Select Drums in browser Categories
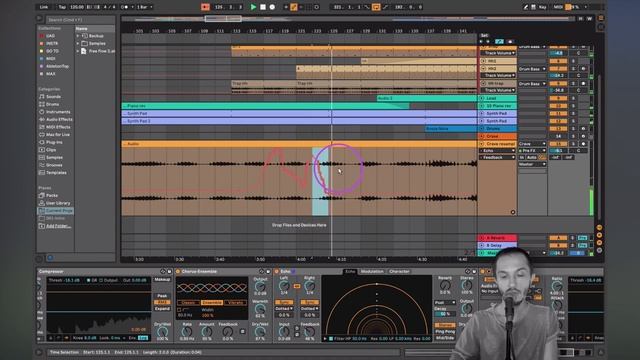The image size is (640, 360). [x=52, y=104]
